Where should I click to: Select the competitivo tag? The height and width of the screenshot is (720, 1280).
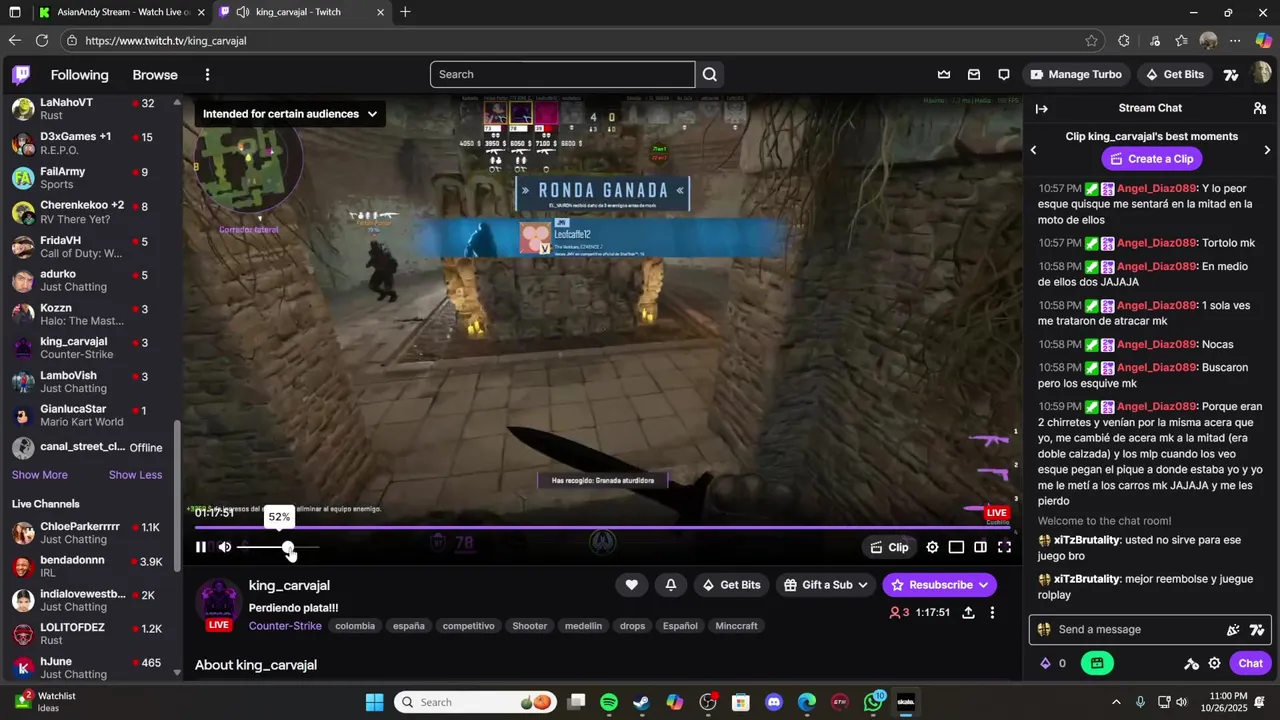coord(468,626)
